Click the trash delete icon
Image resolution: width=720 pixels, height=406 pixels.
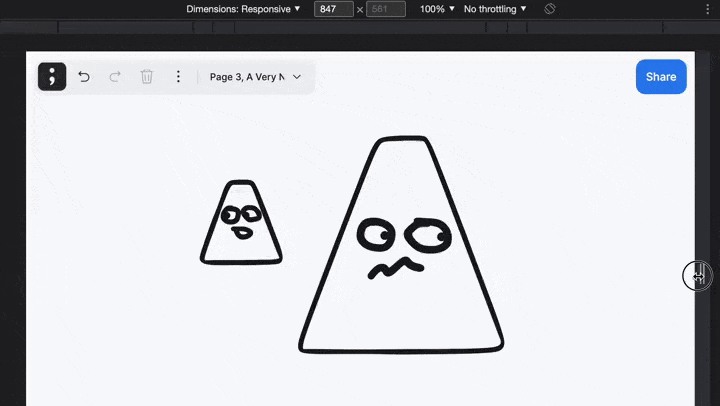(147, 77)
